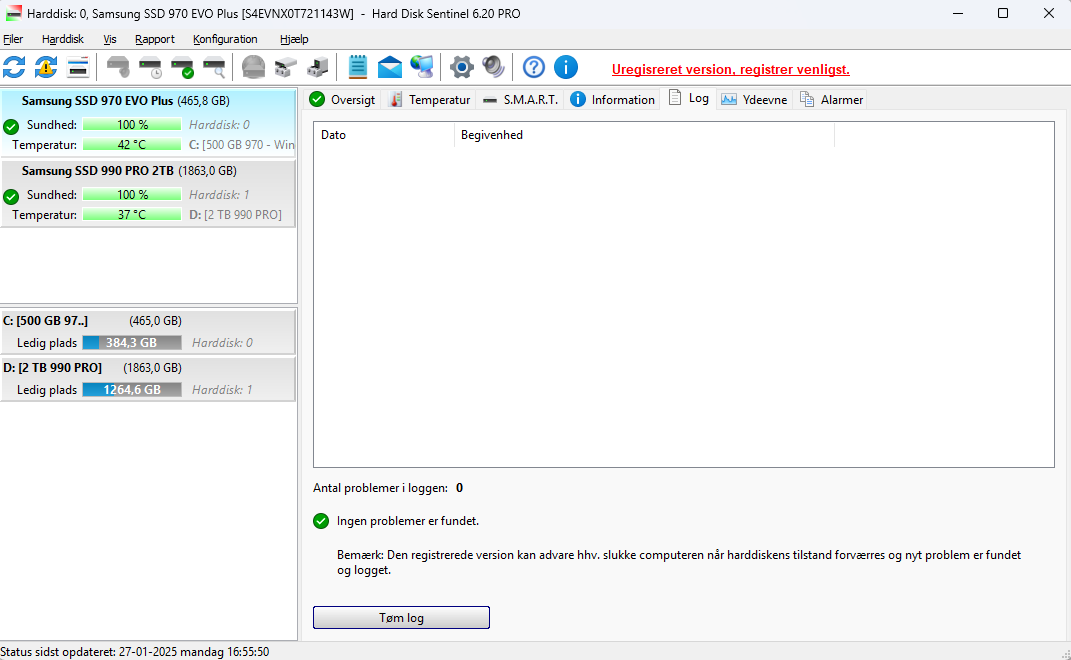Switch to the Information tab
Image resolution: width=1071 pixels, height=660 pixels.
point(613,100)
